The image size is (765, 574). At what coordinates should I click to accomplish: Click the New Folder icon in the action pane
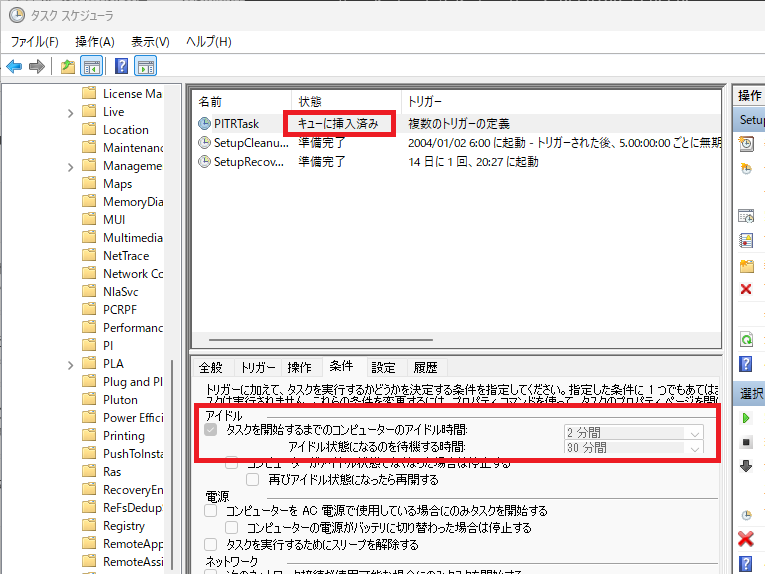click(x=746, y=266)
